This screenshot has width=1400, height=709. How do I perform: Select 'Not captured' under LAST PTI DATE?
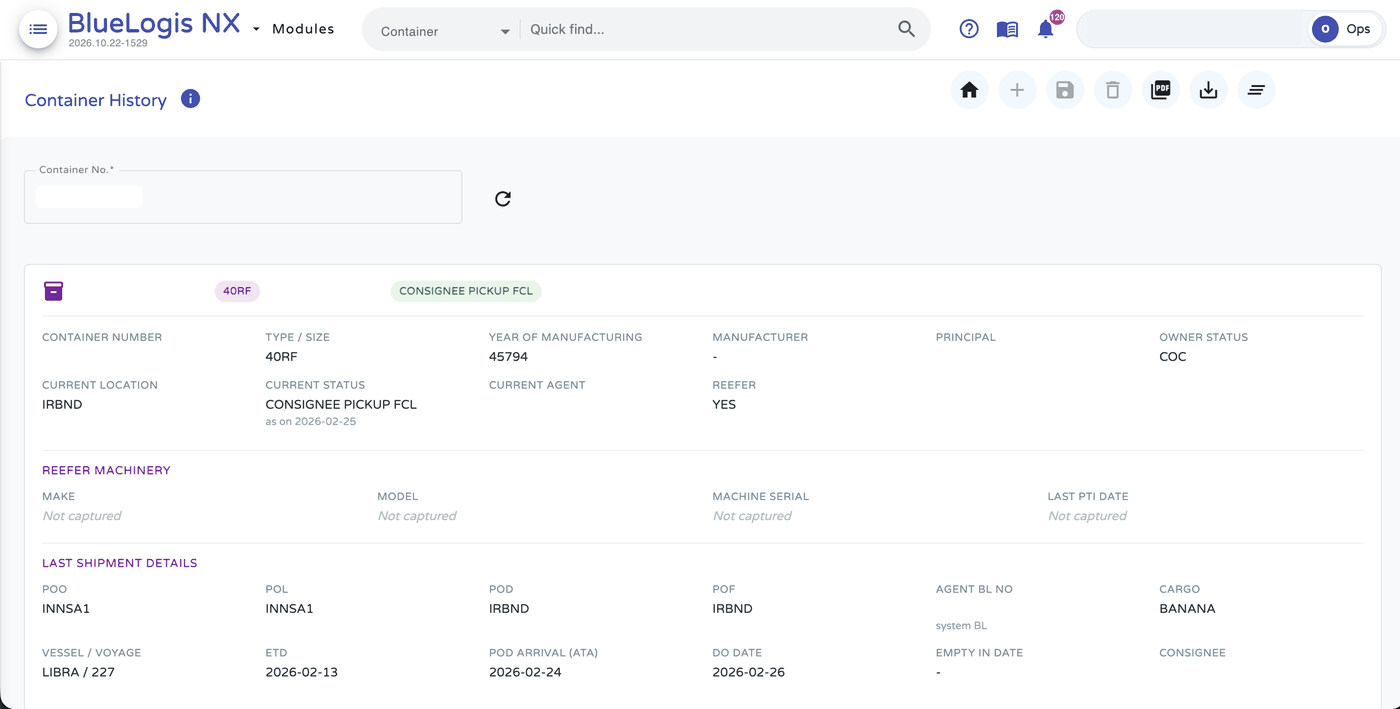pyautogui.click(x=1087, y=516)
